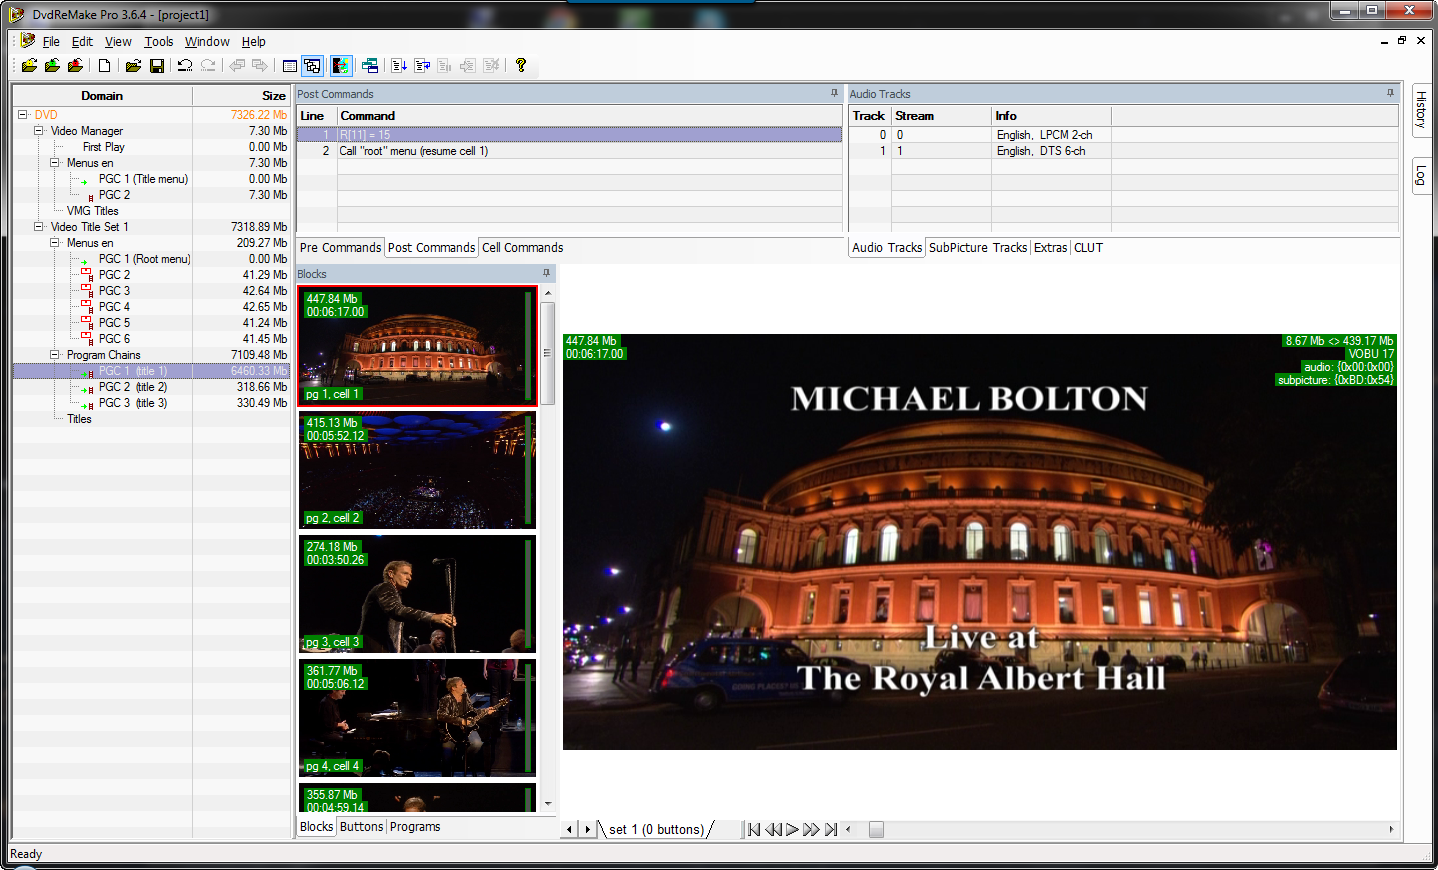This screenshot has height=870, width=1438.
Task: Select the pg 4, cell 4 thumbnail
Action: coord(417,717)
